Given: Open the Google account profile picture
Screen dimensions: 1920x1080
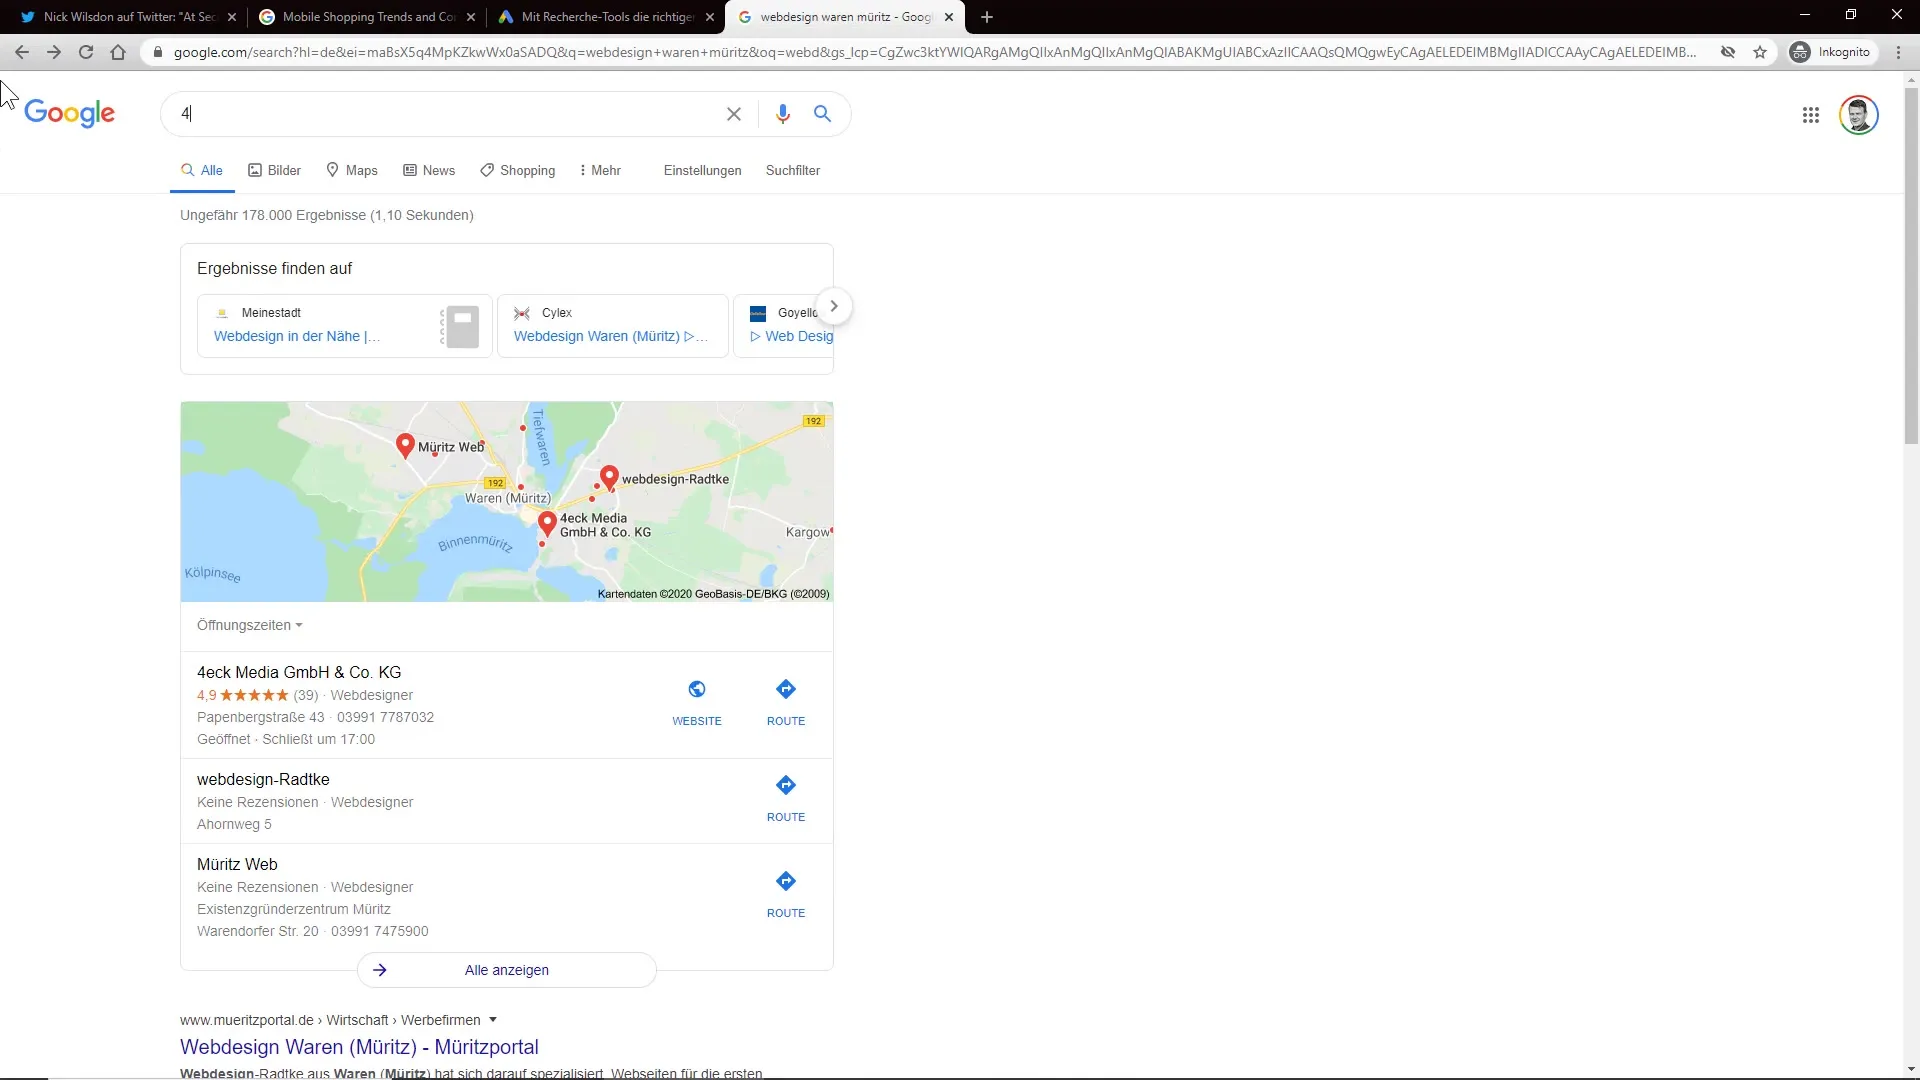Looking at the screenshot, I should (1859, 115).
